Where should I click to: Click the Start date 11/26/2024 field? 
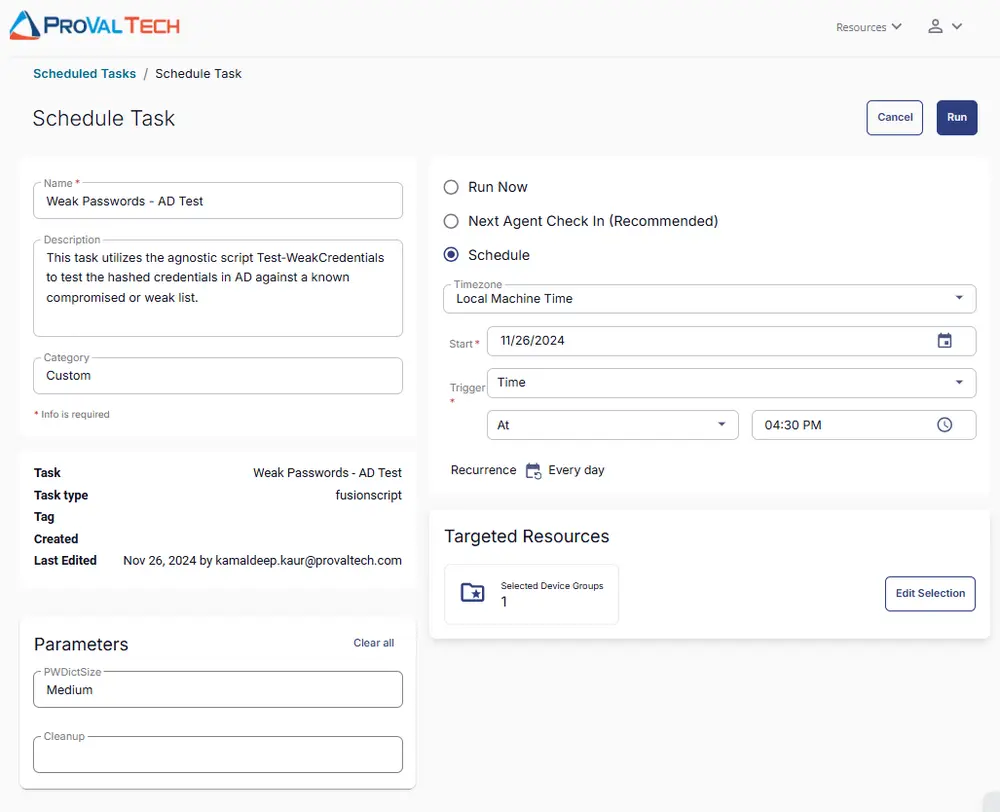tap(732, 341)
